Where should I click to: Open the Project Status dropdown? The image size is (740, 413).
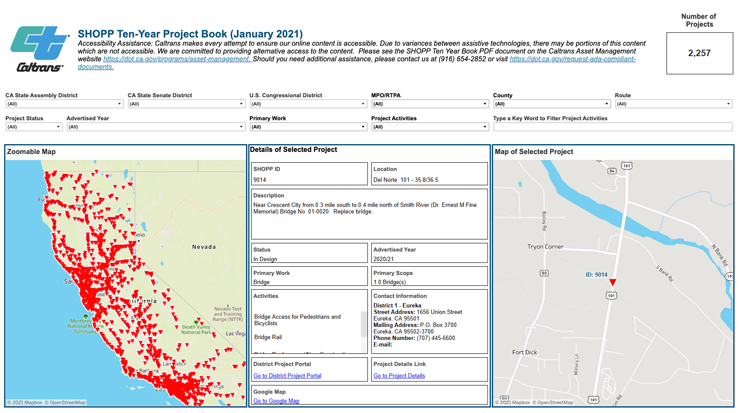[34, 127]
